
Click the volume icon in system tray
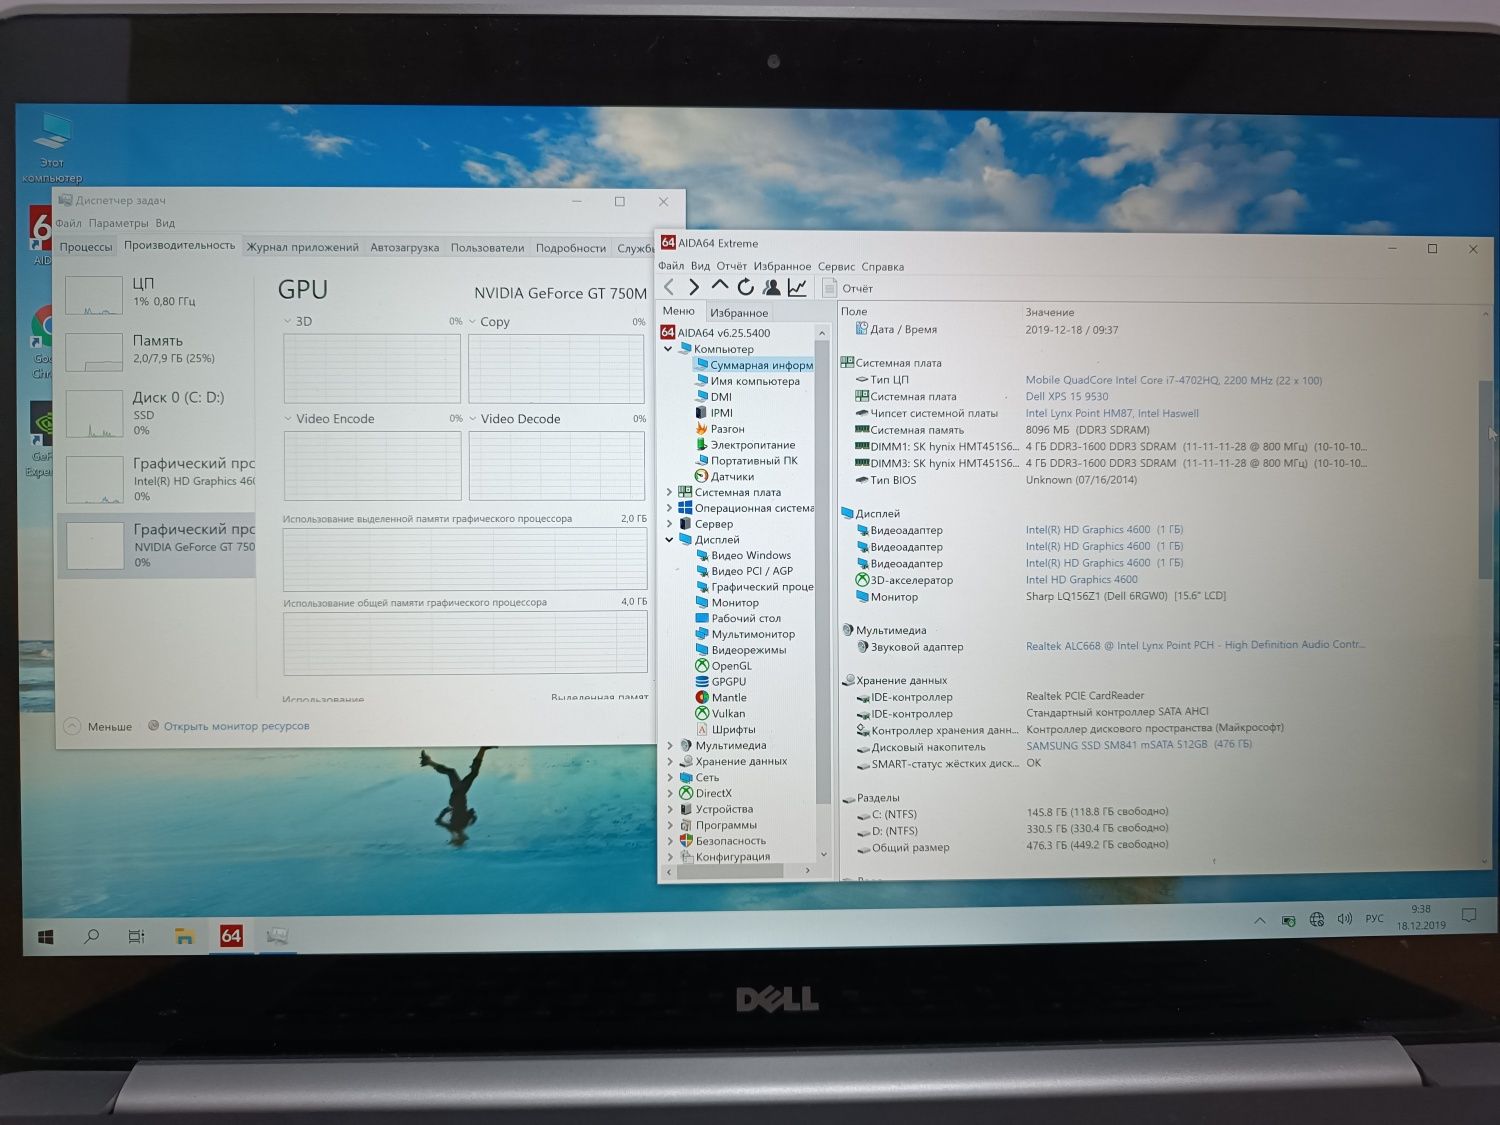[x=1344, y=918]
